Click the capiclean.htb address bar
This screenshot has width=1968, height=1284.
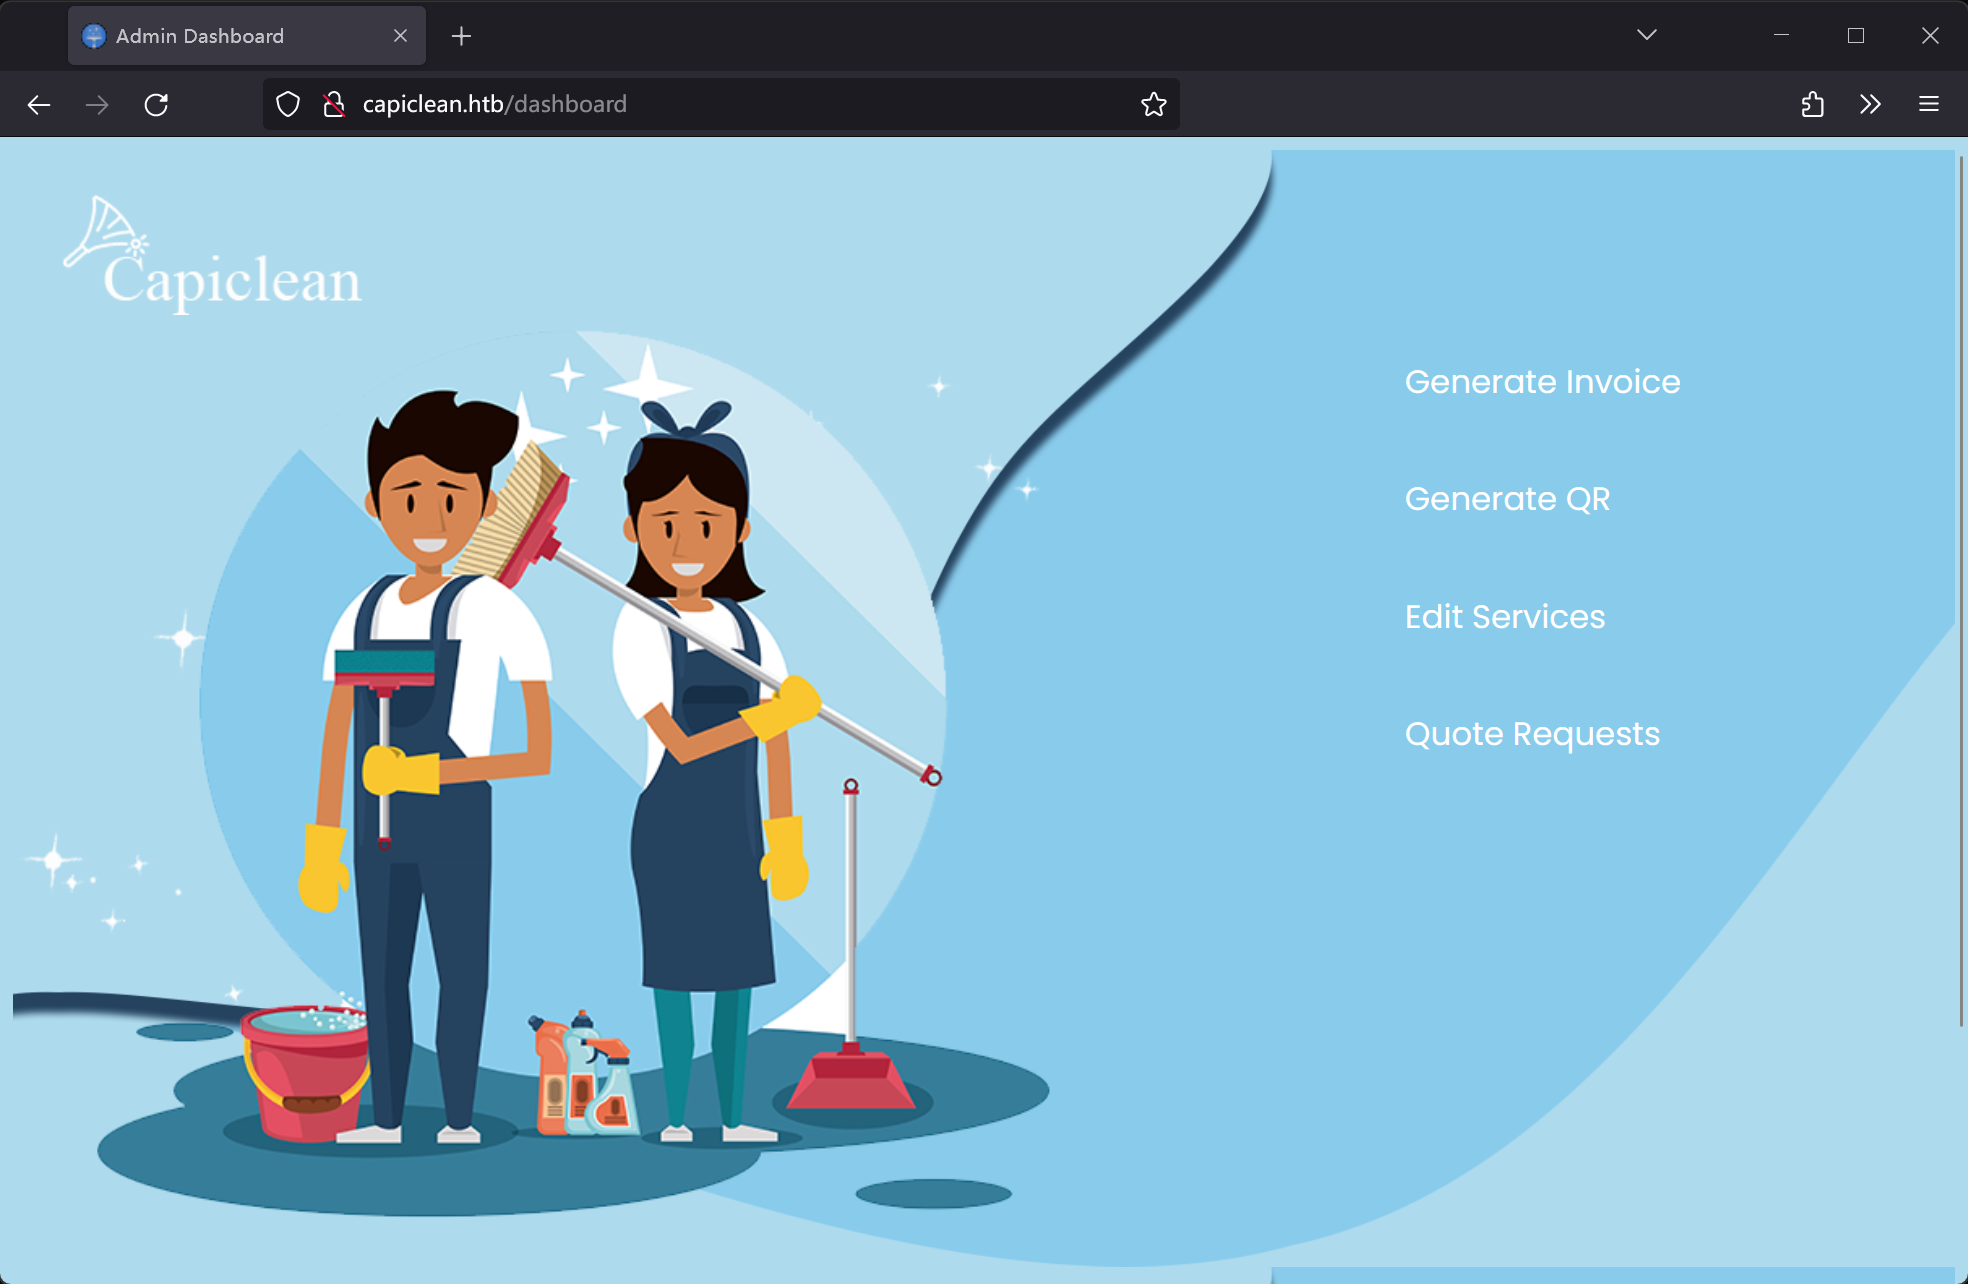740,104
